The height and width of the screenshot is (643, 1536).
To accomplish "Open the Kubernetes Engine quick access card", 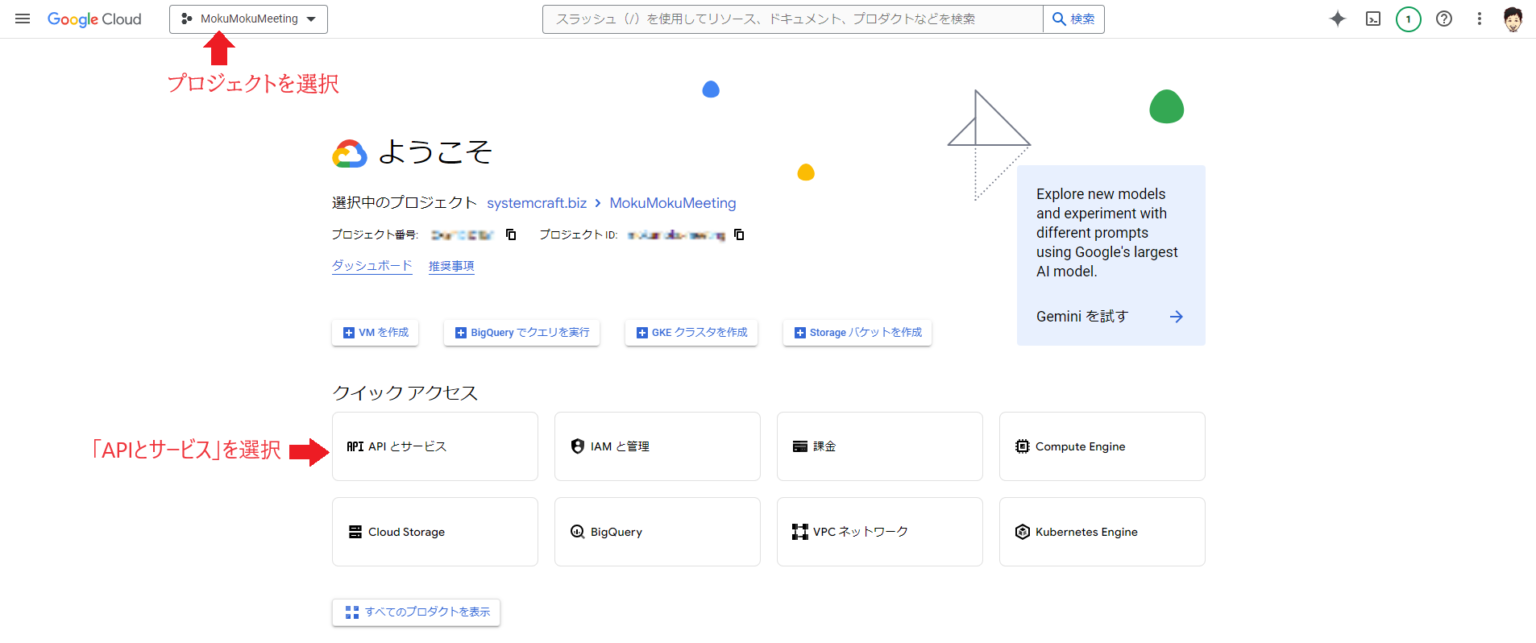I will [x=1101, y=531].
